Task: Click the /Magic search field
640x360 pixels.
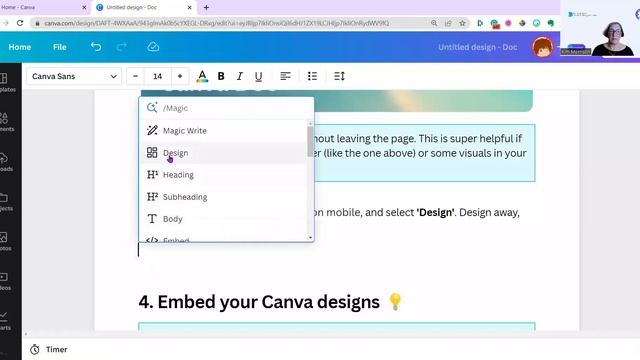Action: (227, 108)
